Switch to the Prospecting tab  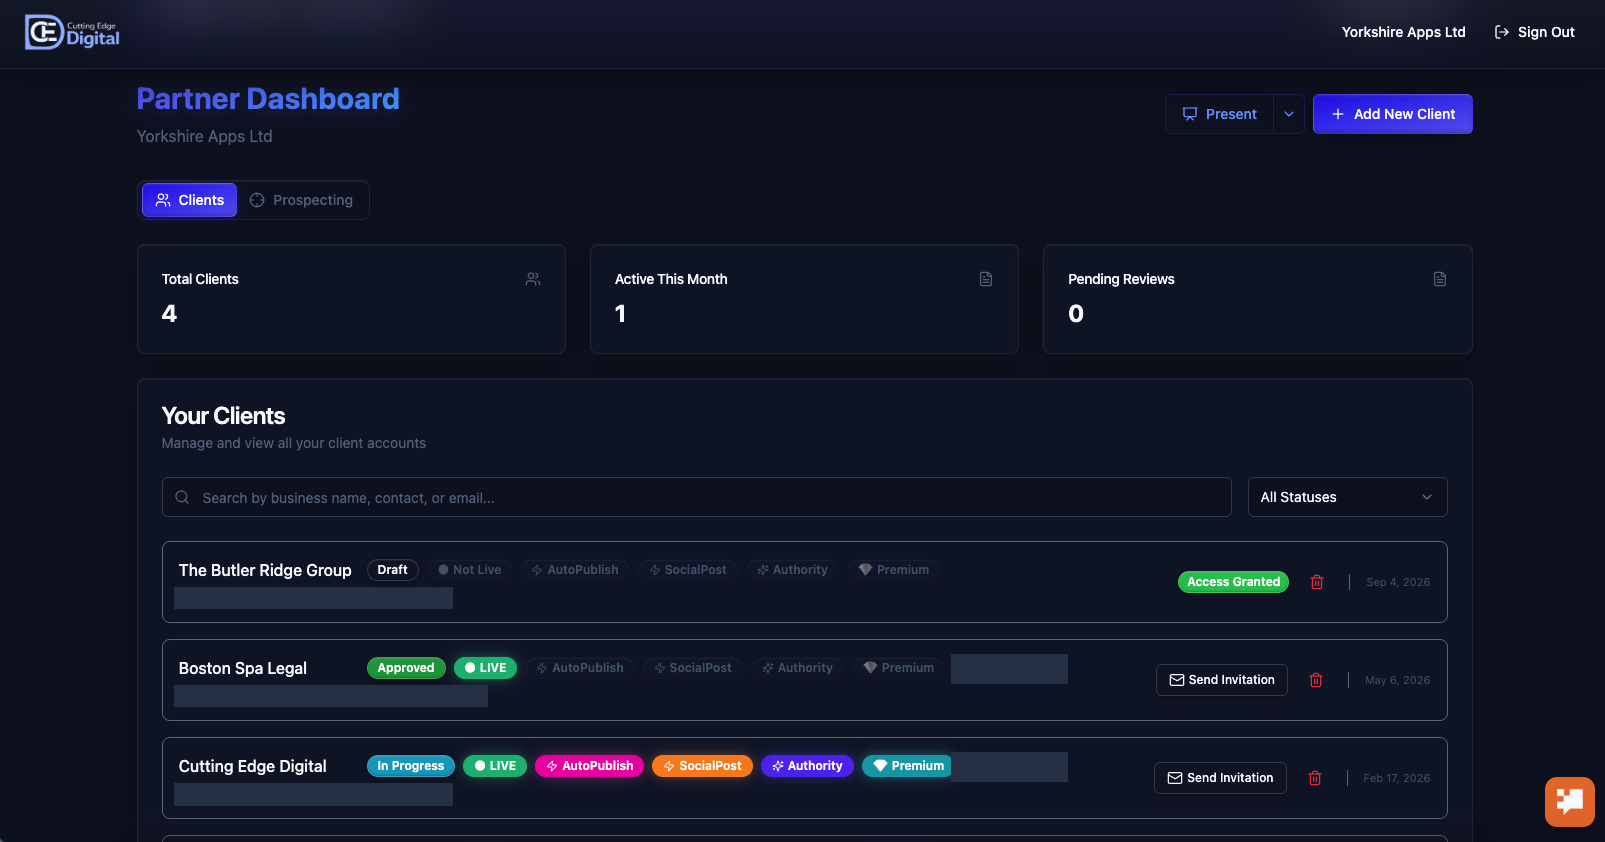[302, 200]
